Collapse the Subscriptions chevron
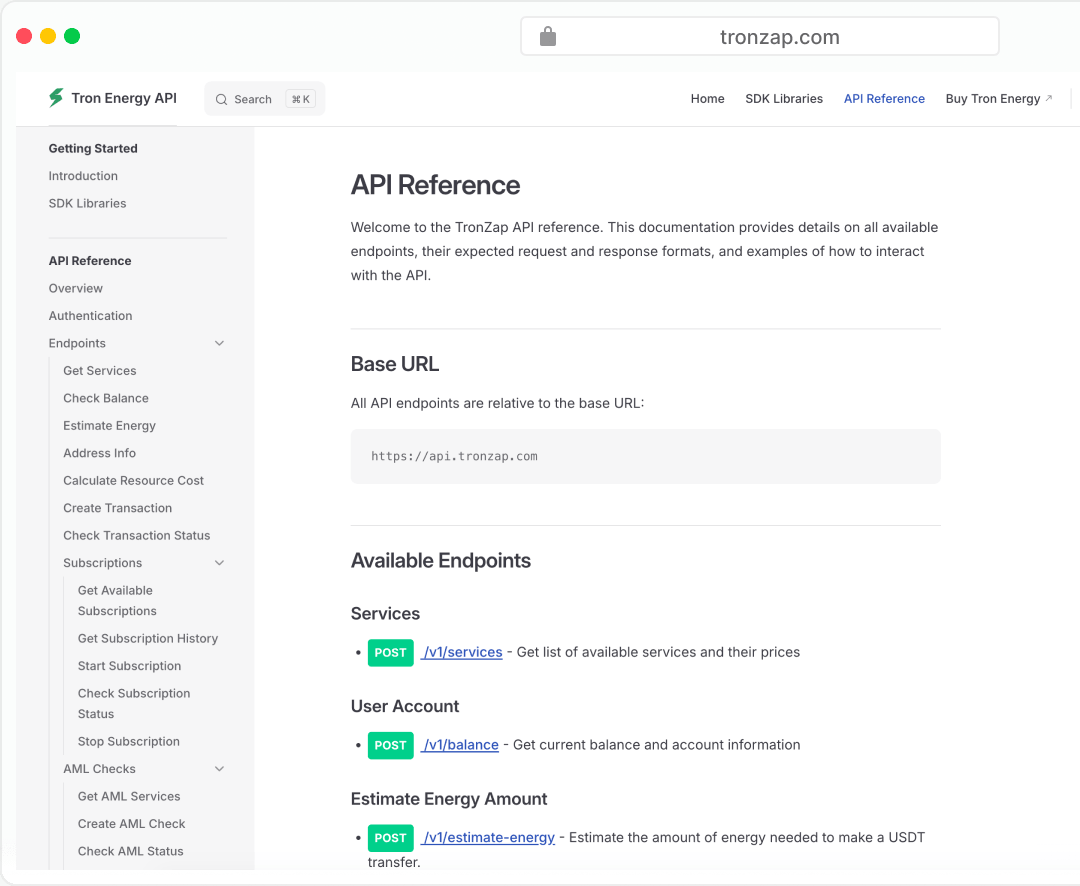 point(219,563)
